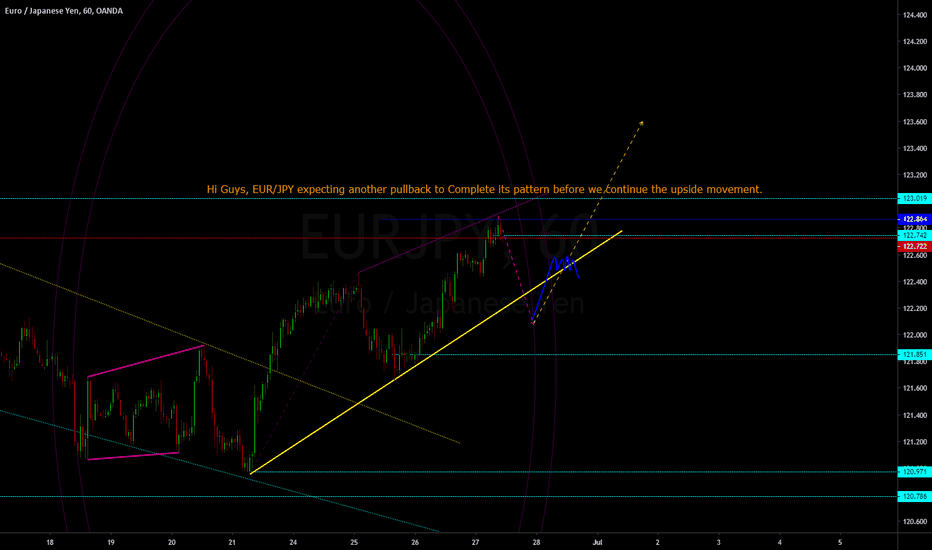Click date 24 on the time axis
932x550 pixels.
pyautogui.click(x=293, y=542)
